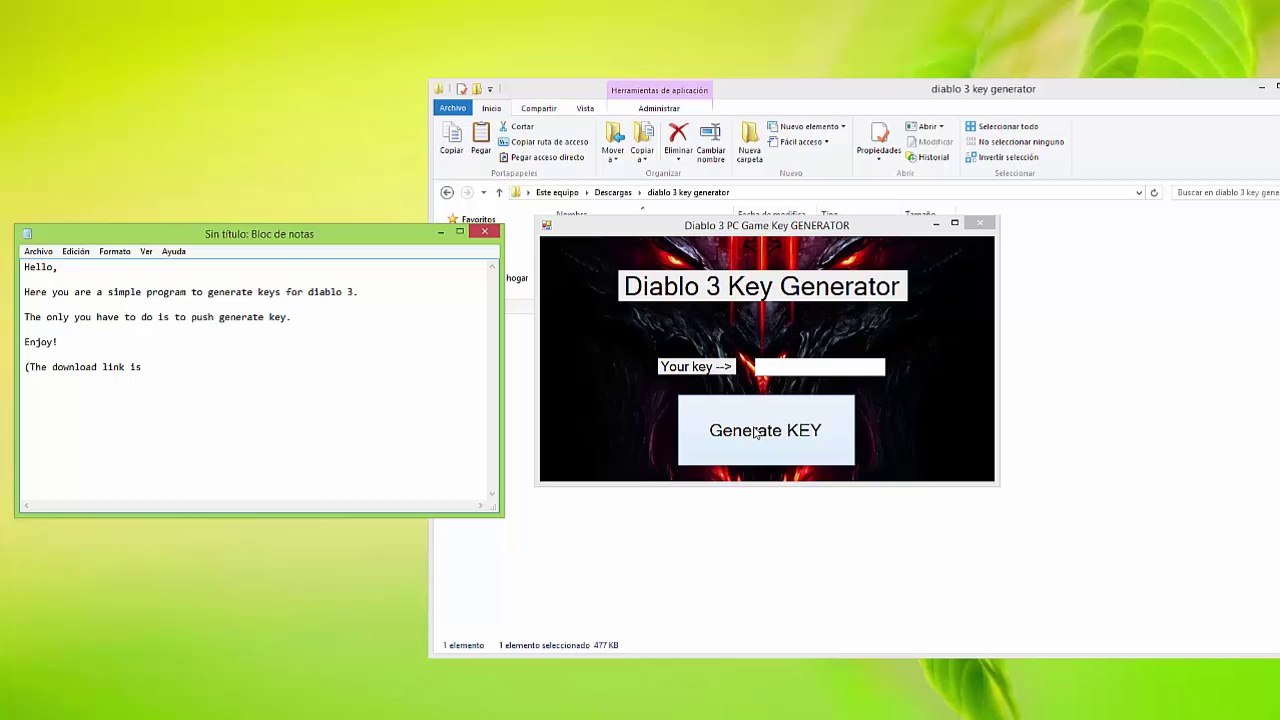1280x720 pixels.
Task: Click Descargas in the address breadcrumb
Action: click(613, 192)
